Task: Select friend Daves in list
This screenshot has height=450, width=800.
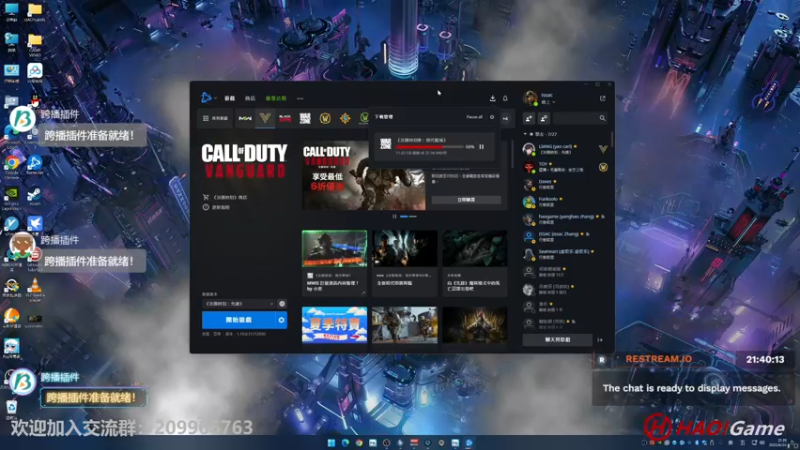Action: tap(565, 184)
